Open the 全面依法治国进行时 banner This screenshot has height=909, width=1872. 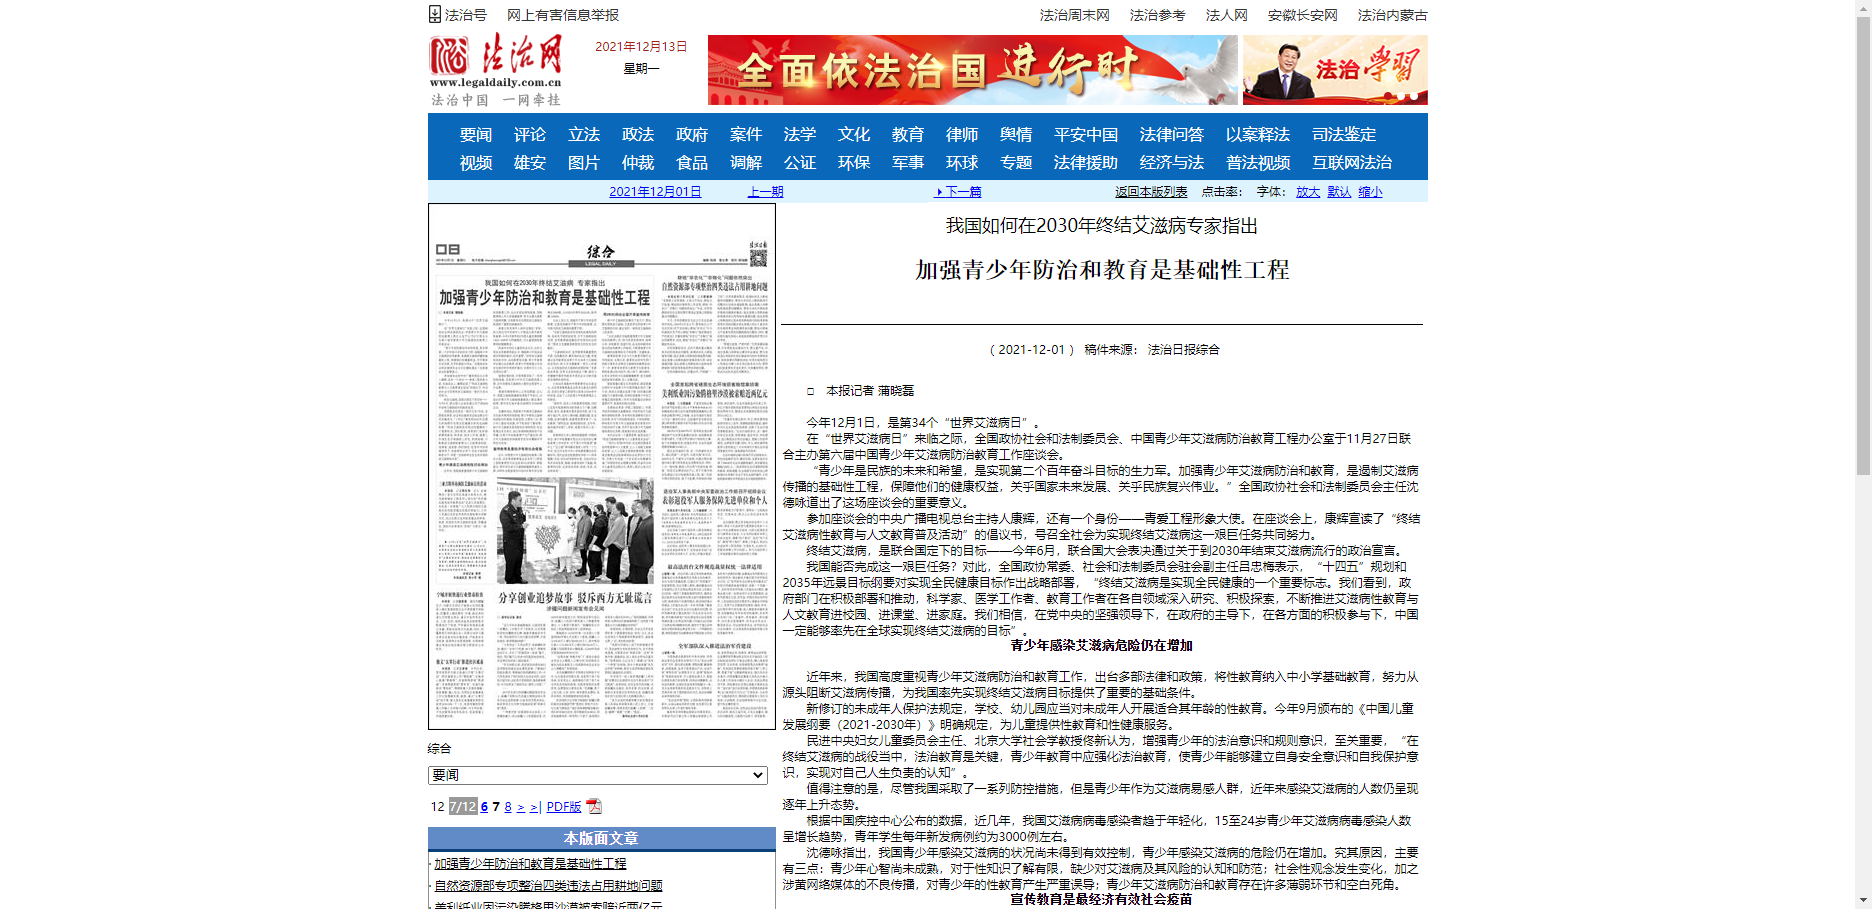click(x=972, y=70)
